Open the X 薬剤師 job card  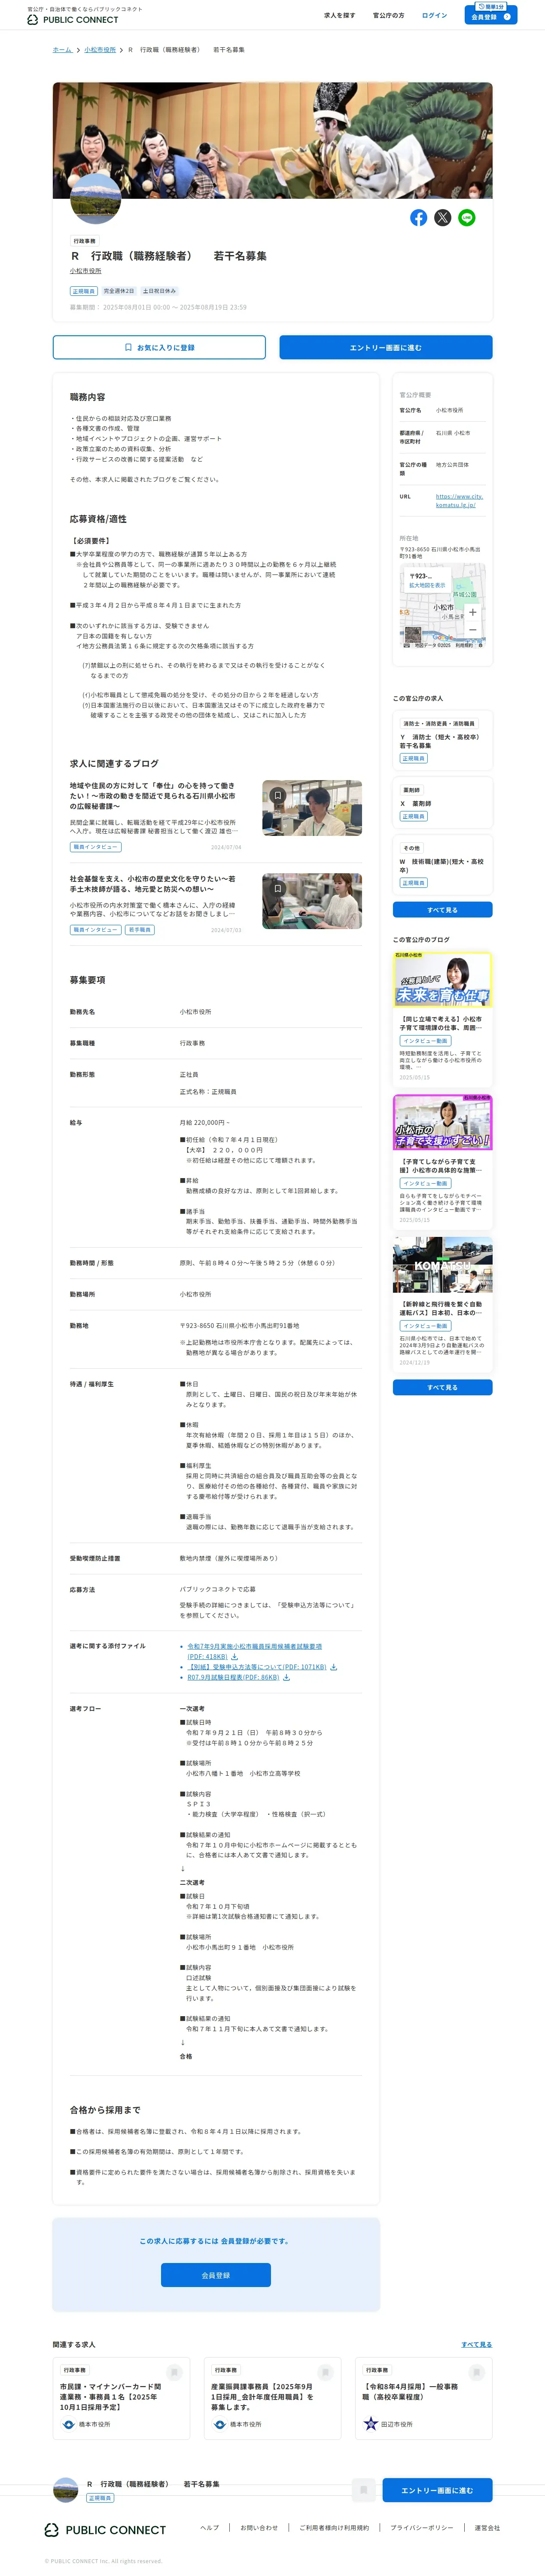442,803
